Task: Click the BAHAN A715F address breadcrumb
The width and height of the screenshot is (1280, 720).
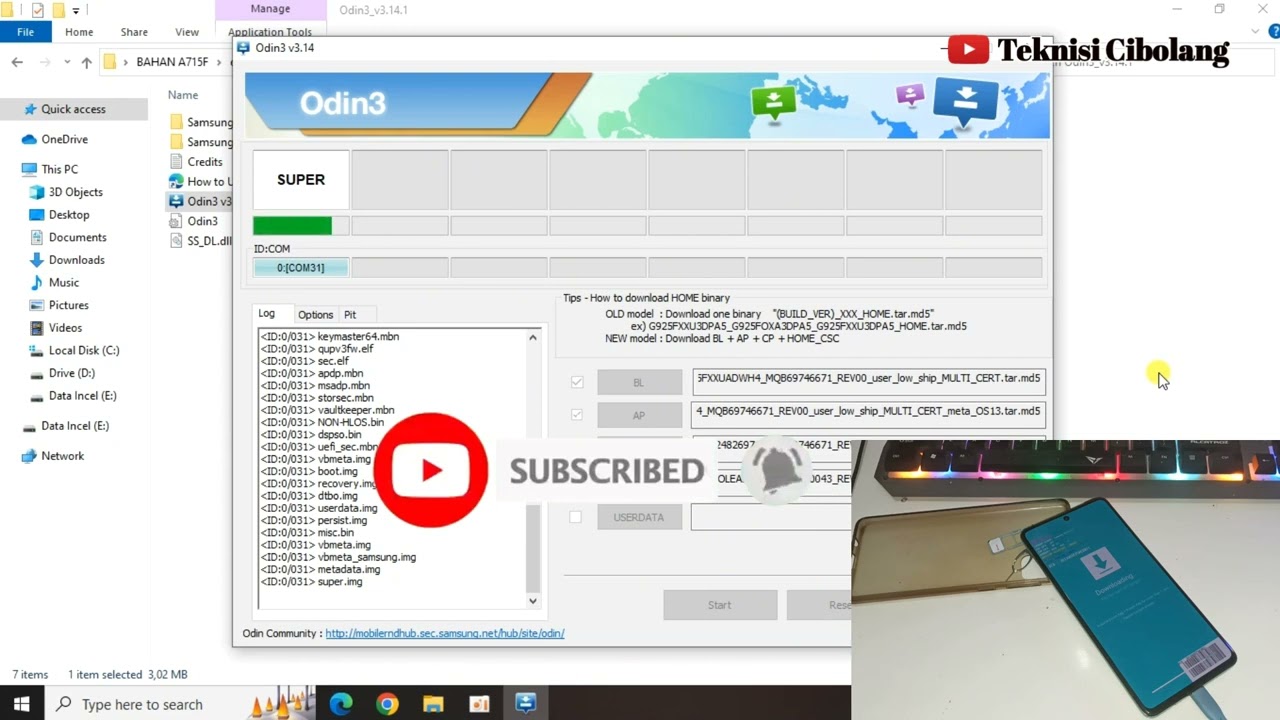Action: tap(172, 62)
